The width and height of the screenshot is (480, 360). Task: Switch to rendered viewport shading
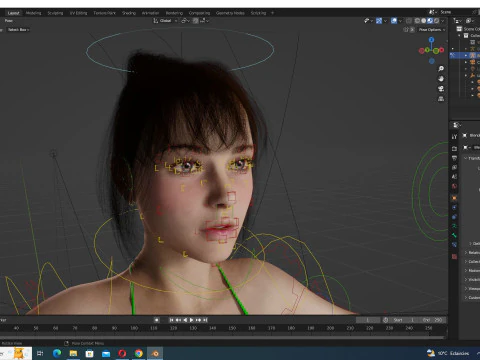tap(436, 21)
